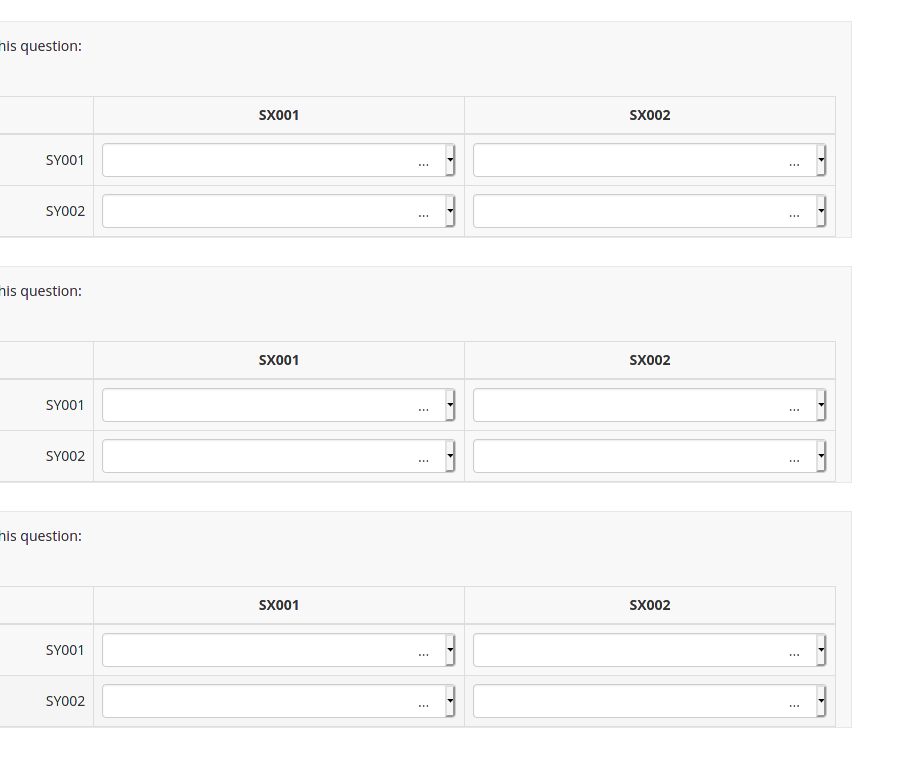Click SY001 row label in top table
907x768 pixels.
coord(65,160)
